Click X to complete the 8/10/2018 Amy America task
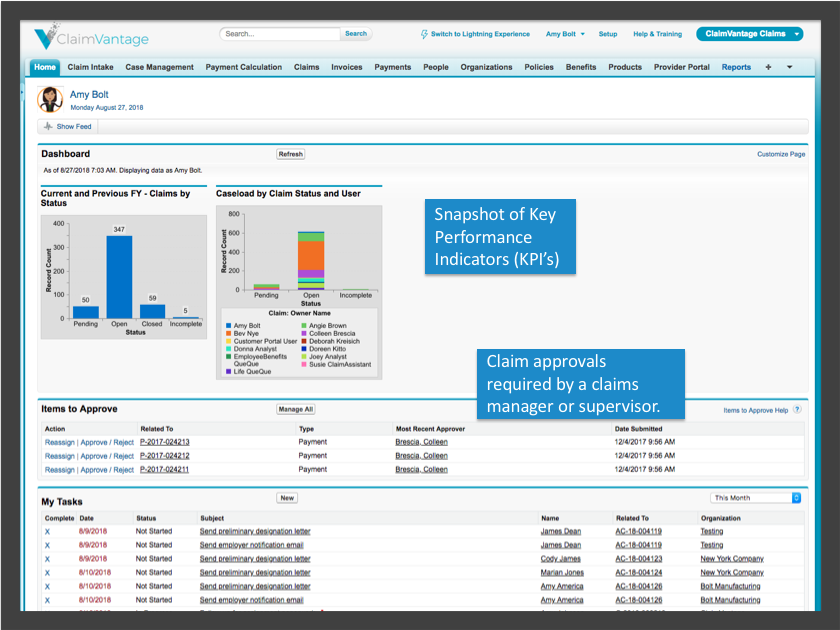This screenshot has width=840, height=630. pyautogui.click(x=47, y=586)
